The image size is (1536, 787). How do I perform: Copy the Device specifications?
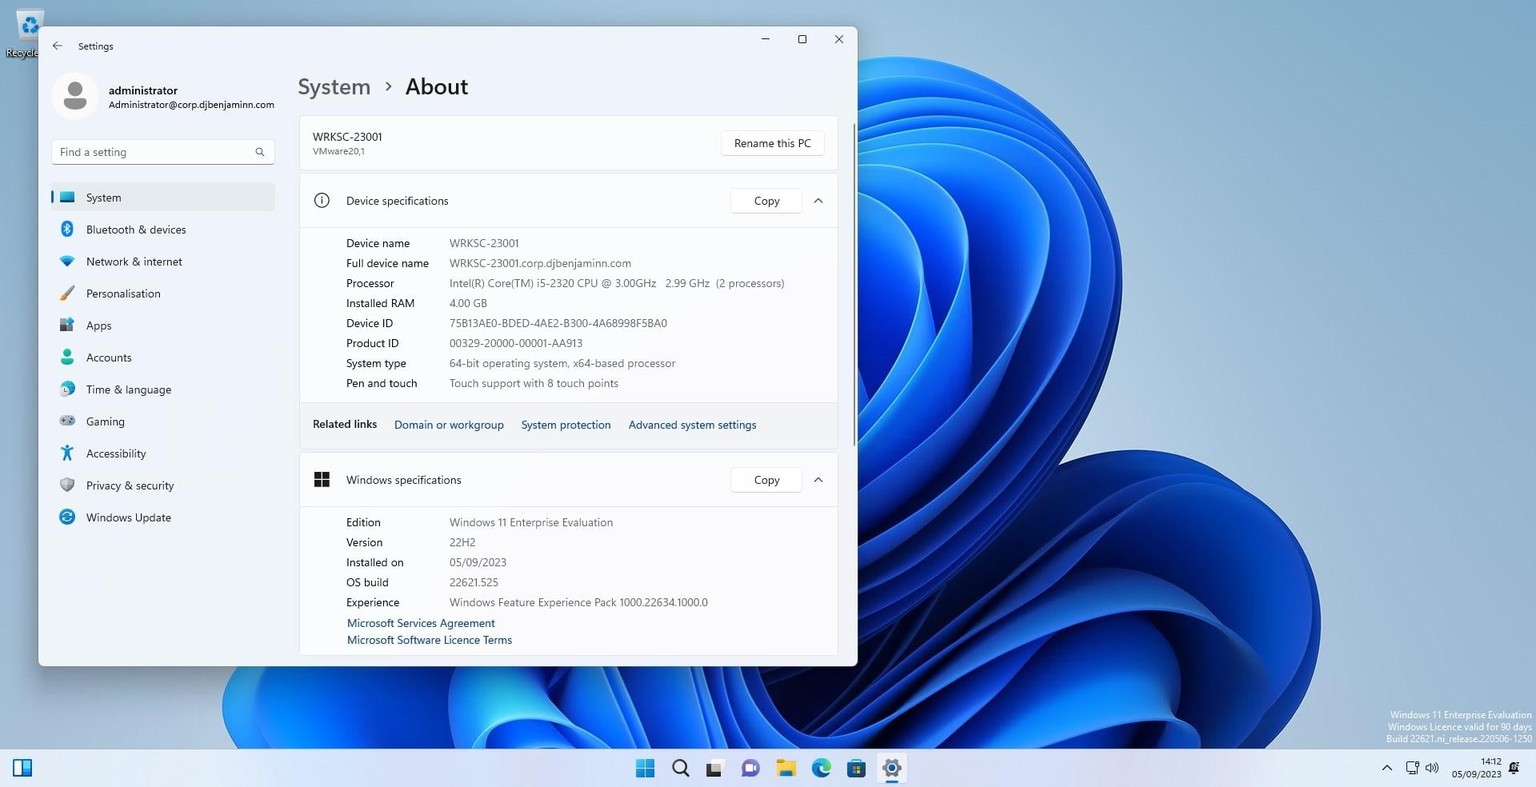[x=766, y=200]
